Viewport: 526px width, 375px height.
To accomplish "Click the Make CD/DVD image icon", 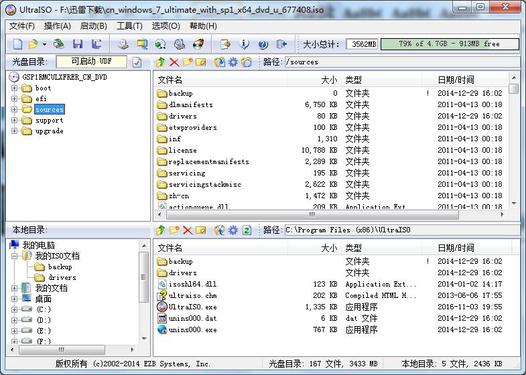I will (x=123, y=44).
